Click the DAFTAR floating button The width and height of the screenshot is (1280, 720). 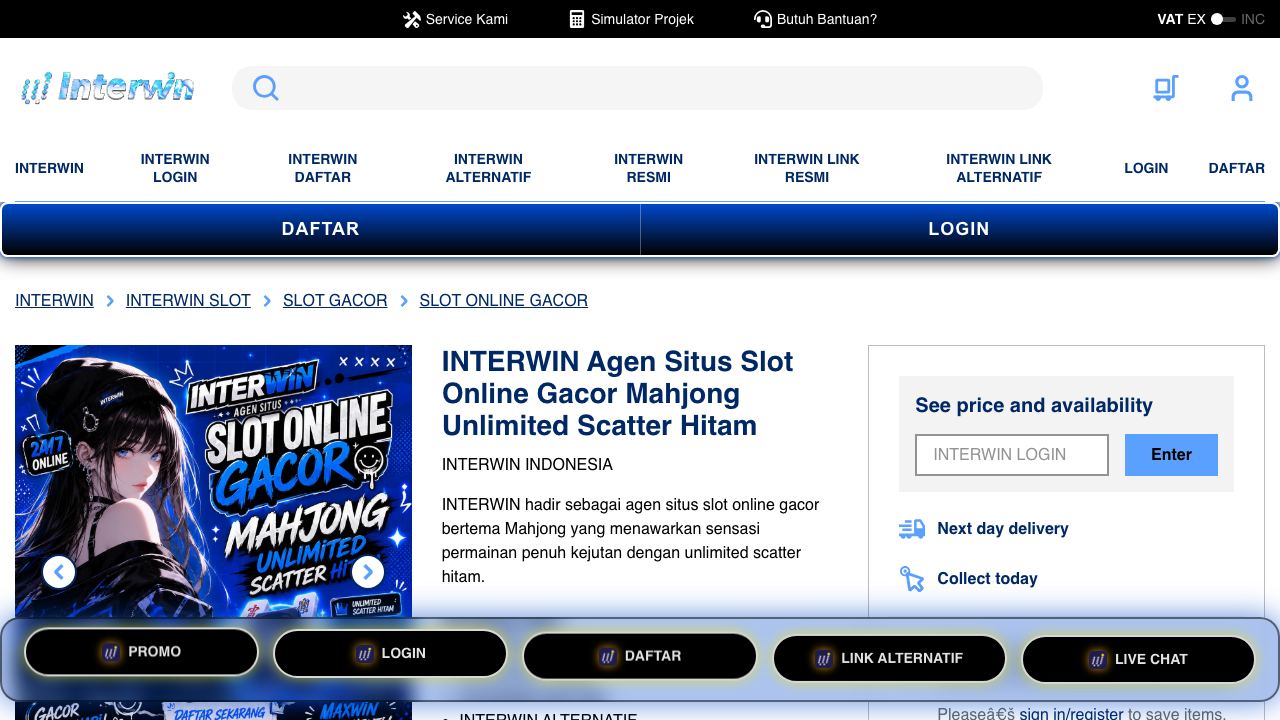[640, 657]
